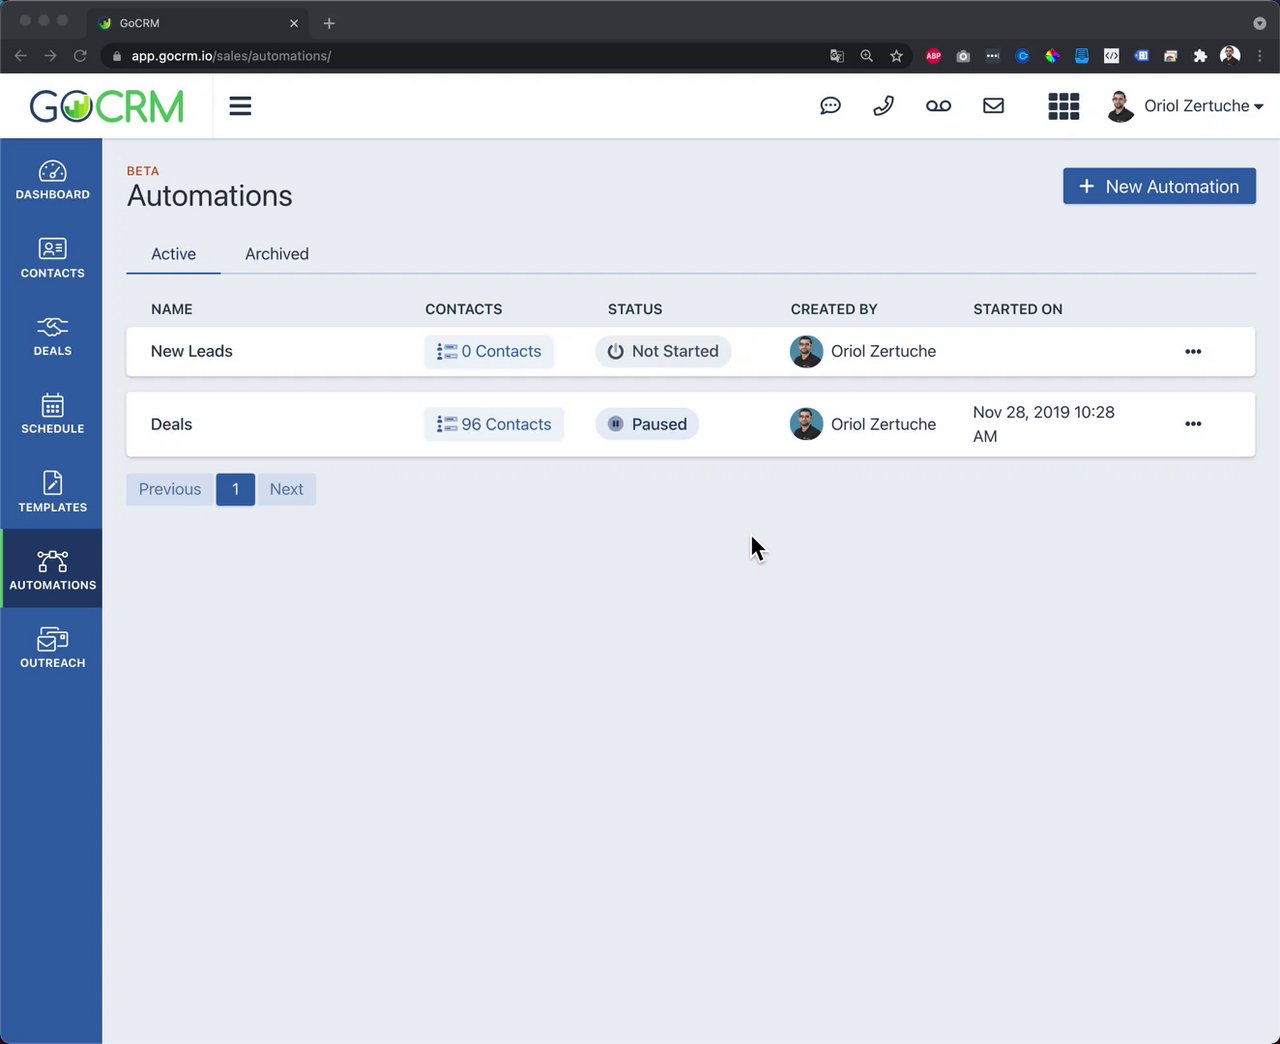Close the GoCRM browser tab
Viewport: 1280px width, 1044px height.
point(294,23)
